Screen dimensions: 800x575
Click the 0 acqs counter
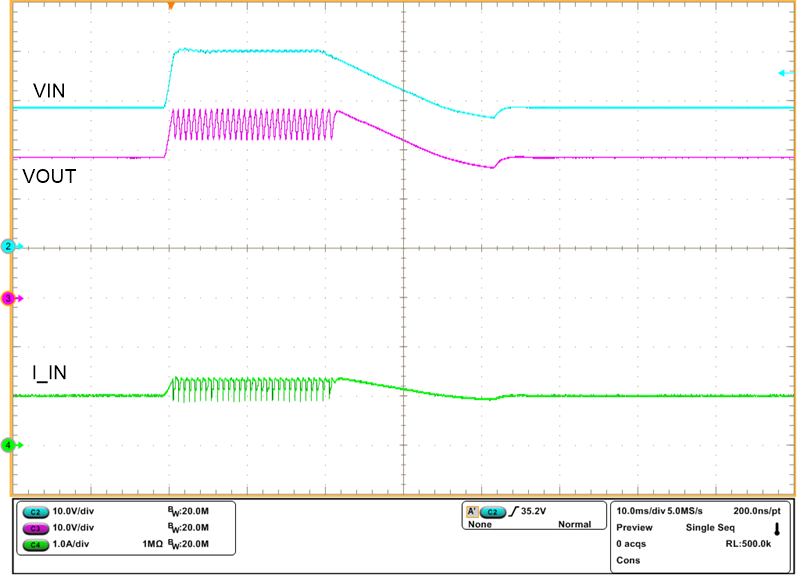(x=631, y=544)
